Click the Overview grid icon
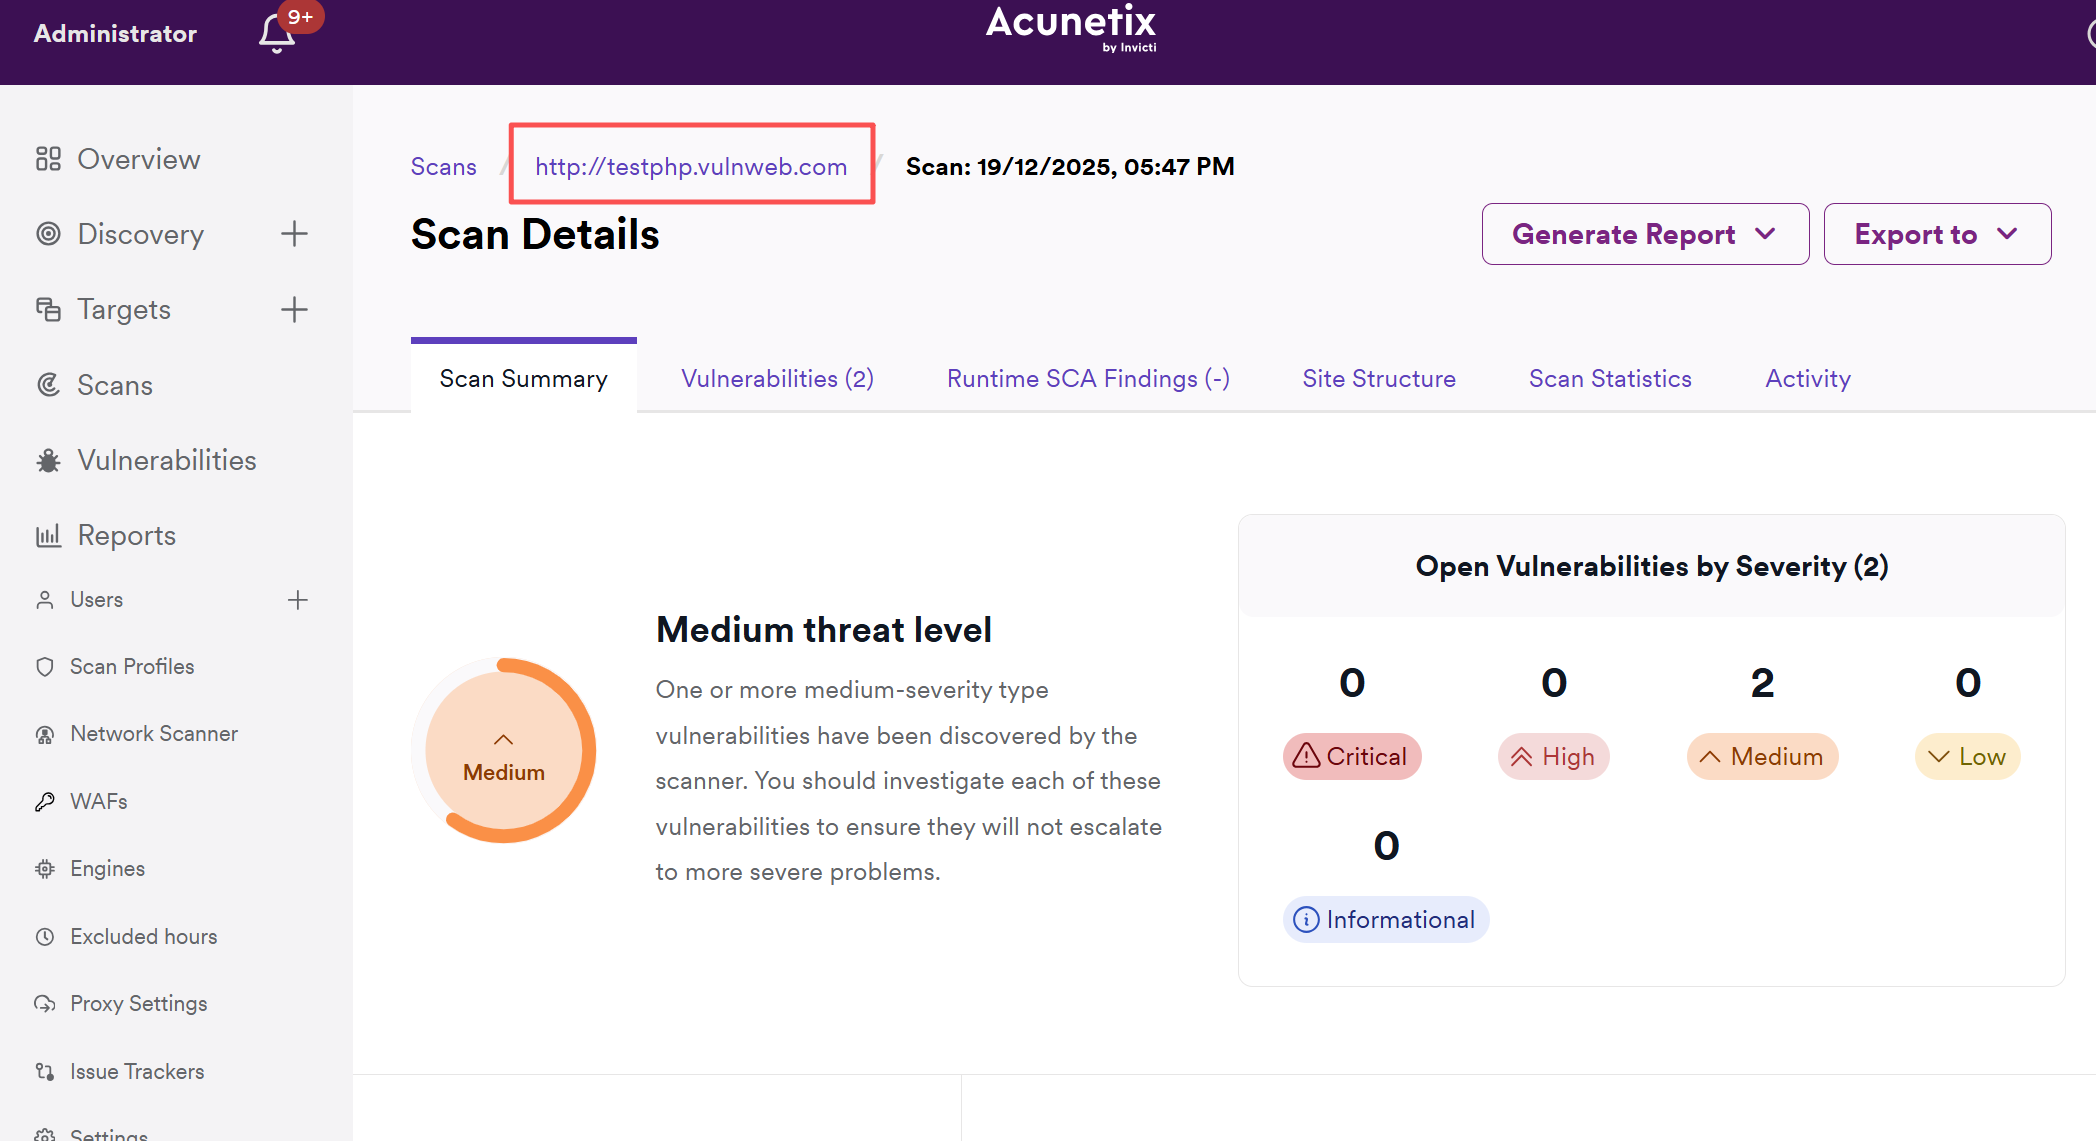Screen dimensions: 2096x1141 48,159
